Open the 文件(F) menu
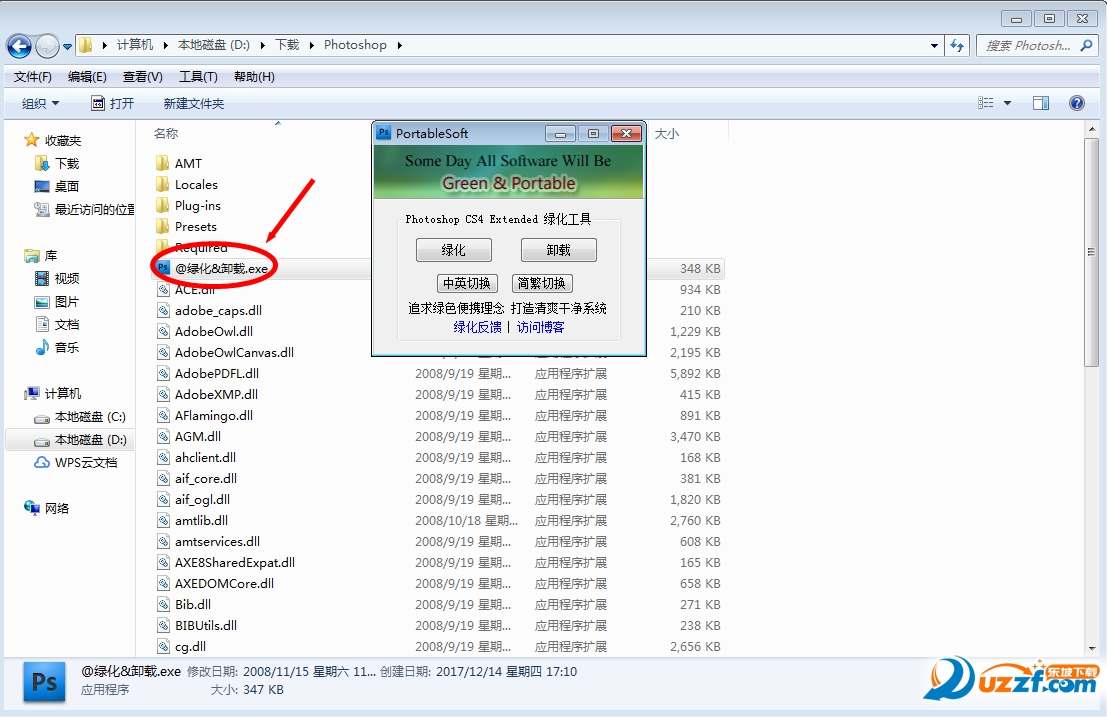1107x717 pixels. click(x=32, y=76)
